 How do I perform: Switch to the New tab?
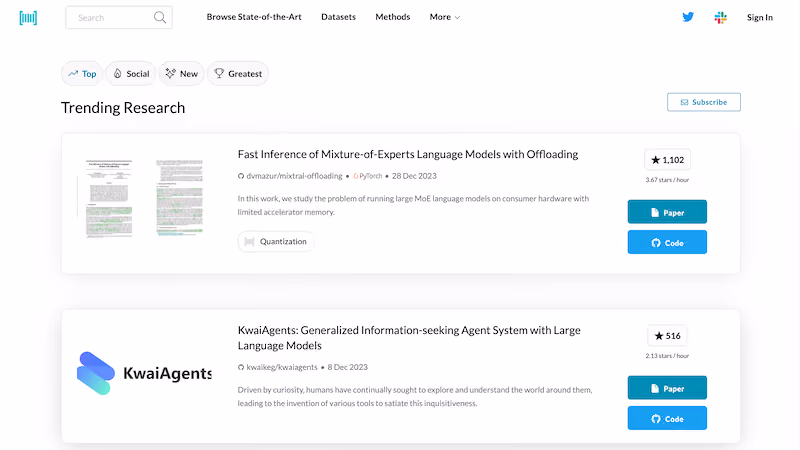pos(181,73)
